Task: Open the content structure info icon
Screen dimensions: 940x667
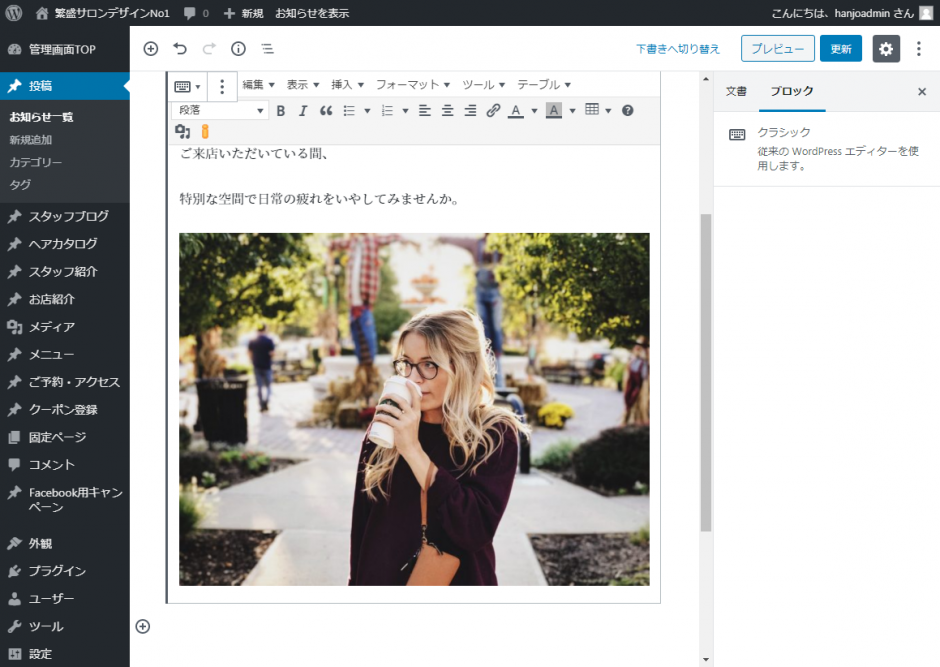Action: pos(238,48)
